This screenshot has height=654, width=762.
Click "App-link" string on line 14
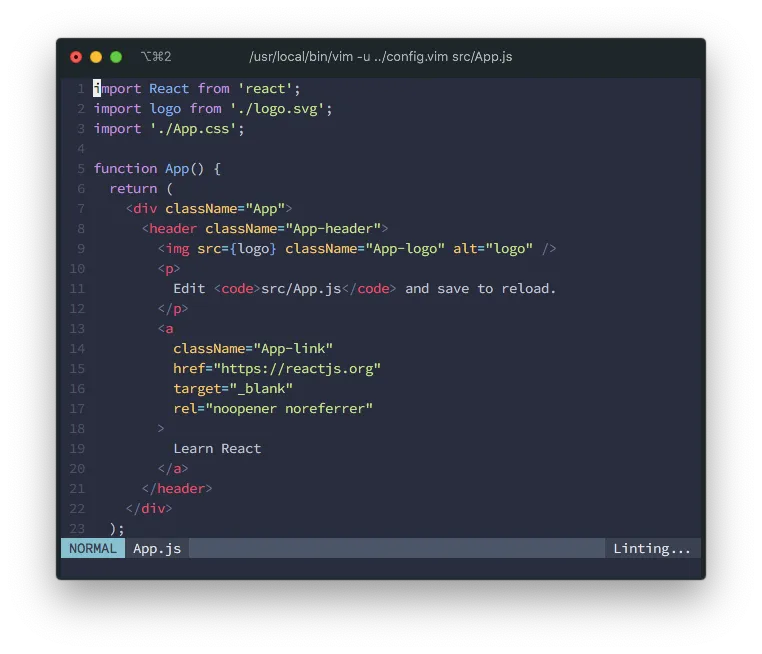pos(293,348)
